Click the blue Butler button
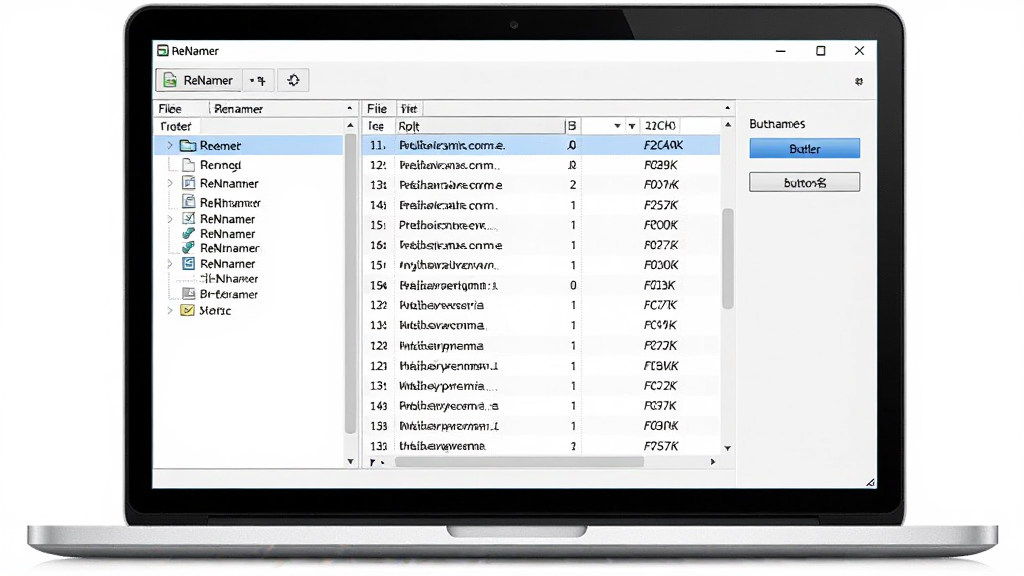Image resolution: width=1024 pixels, height=576 pixels. (805, 148)
